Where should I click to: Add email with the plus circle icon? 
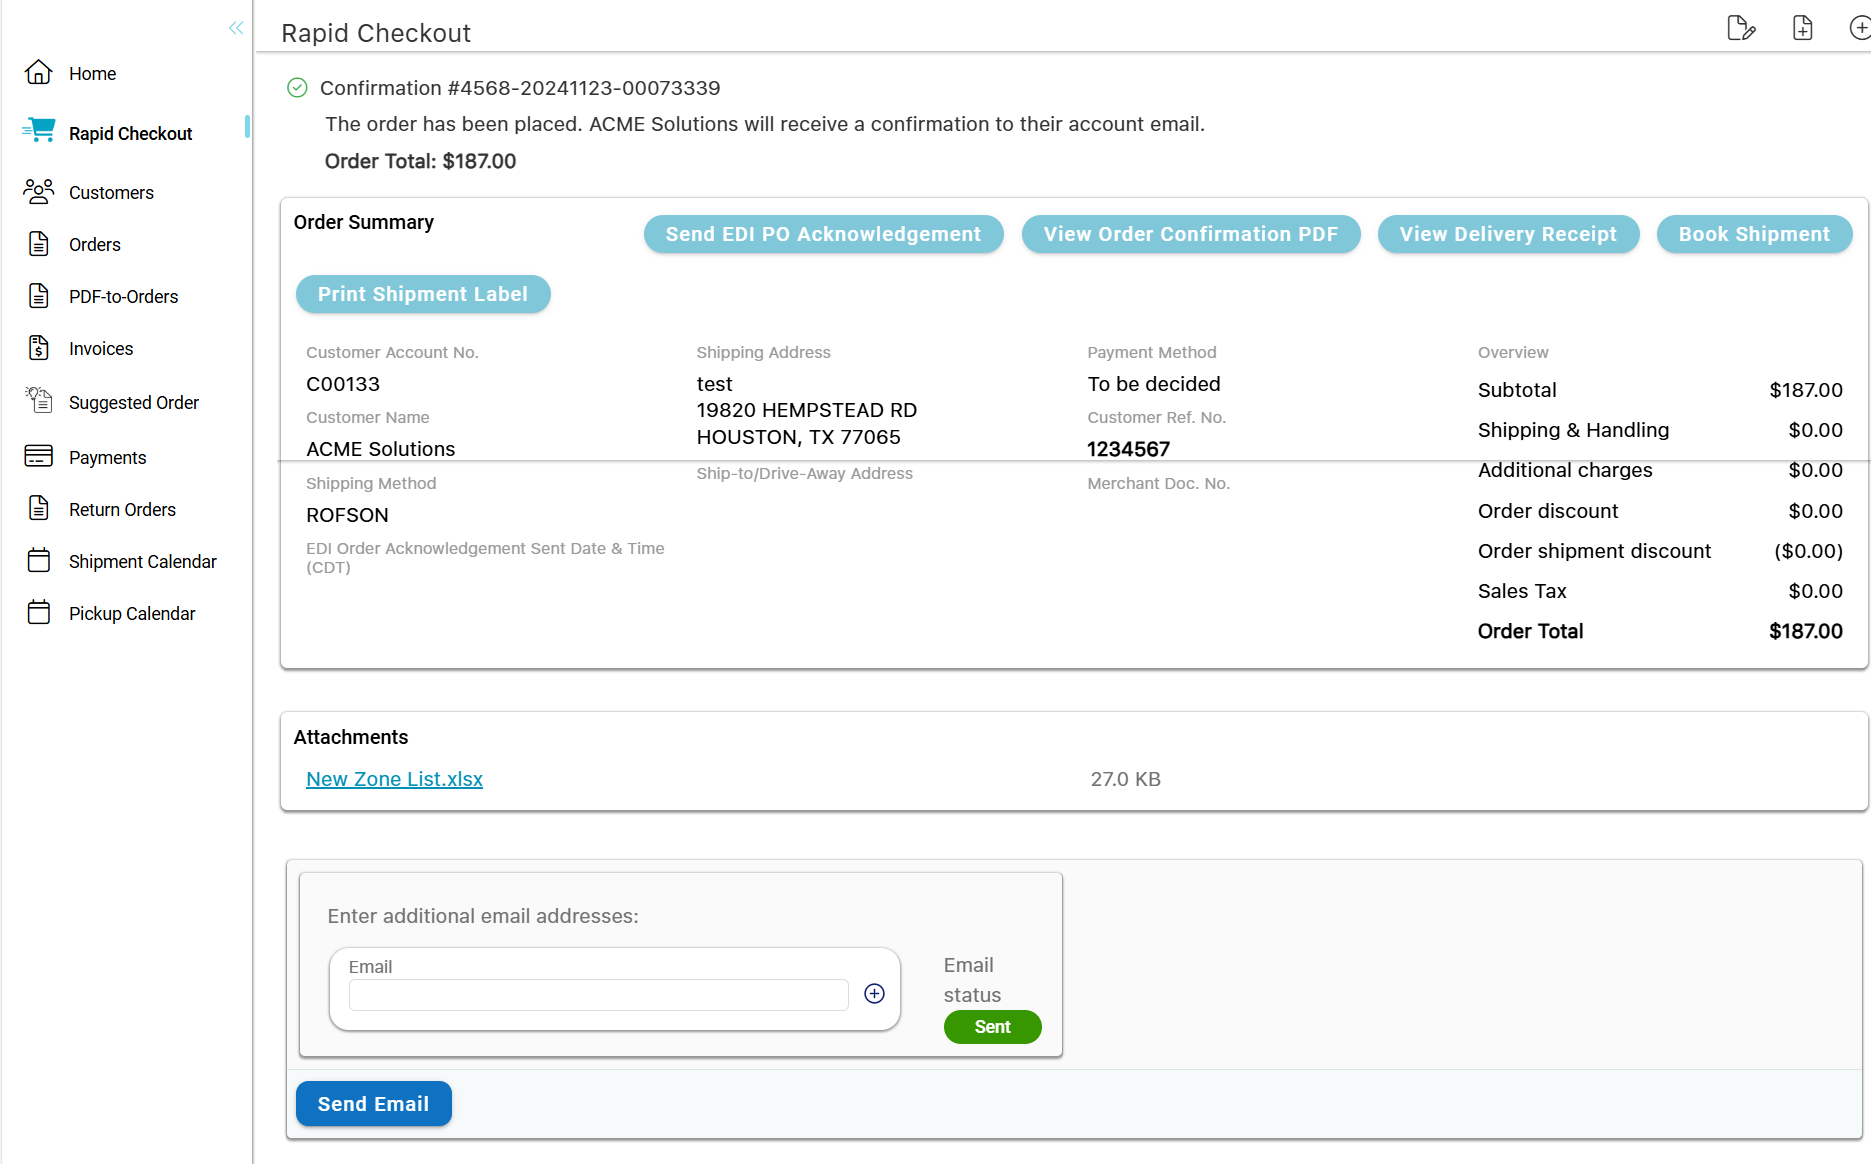tap(874, 993)
